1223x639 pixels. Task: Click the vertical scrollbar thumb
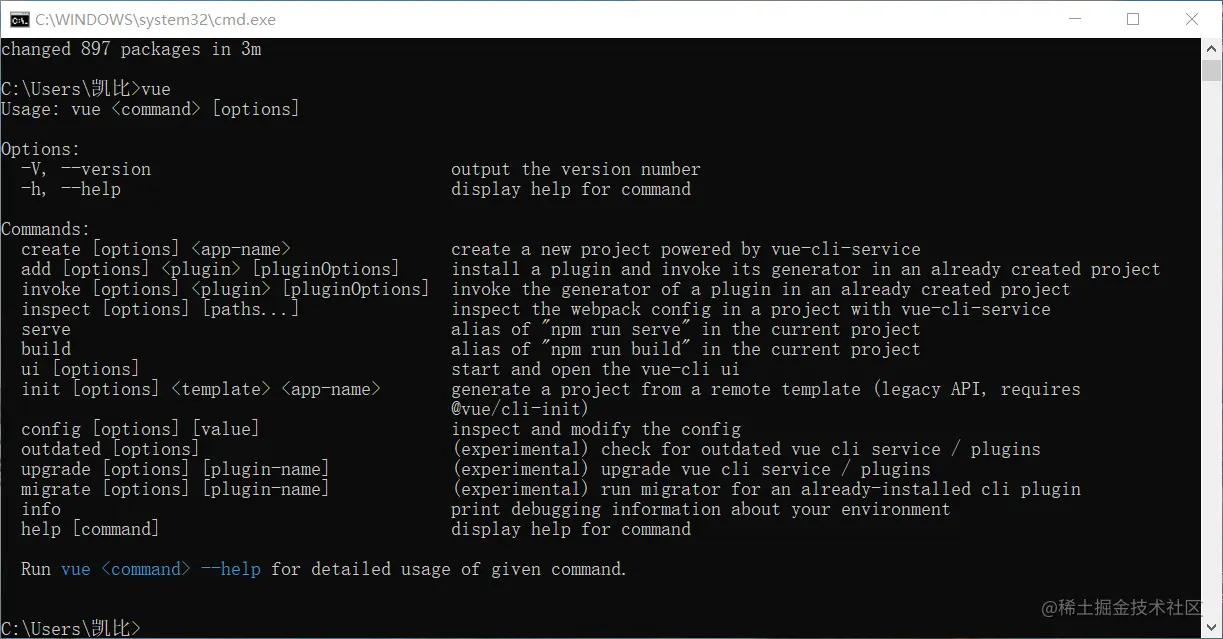[1212, 71]
